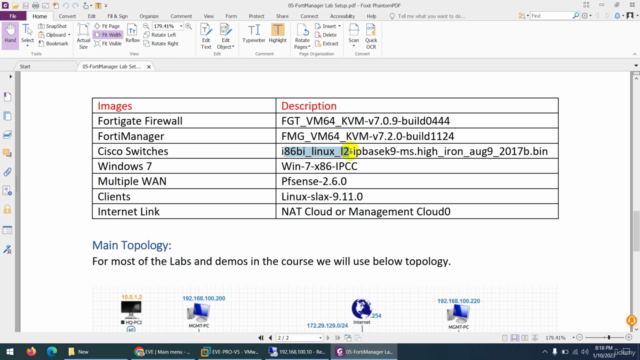This screenshot has height=360, width=640.
Task: Enable single page view mode
Action: pyautogui.click(x=505, y=338)
